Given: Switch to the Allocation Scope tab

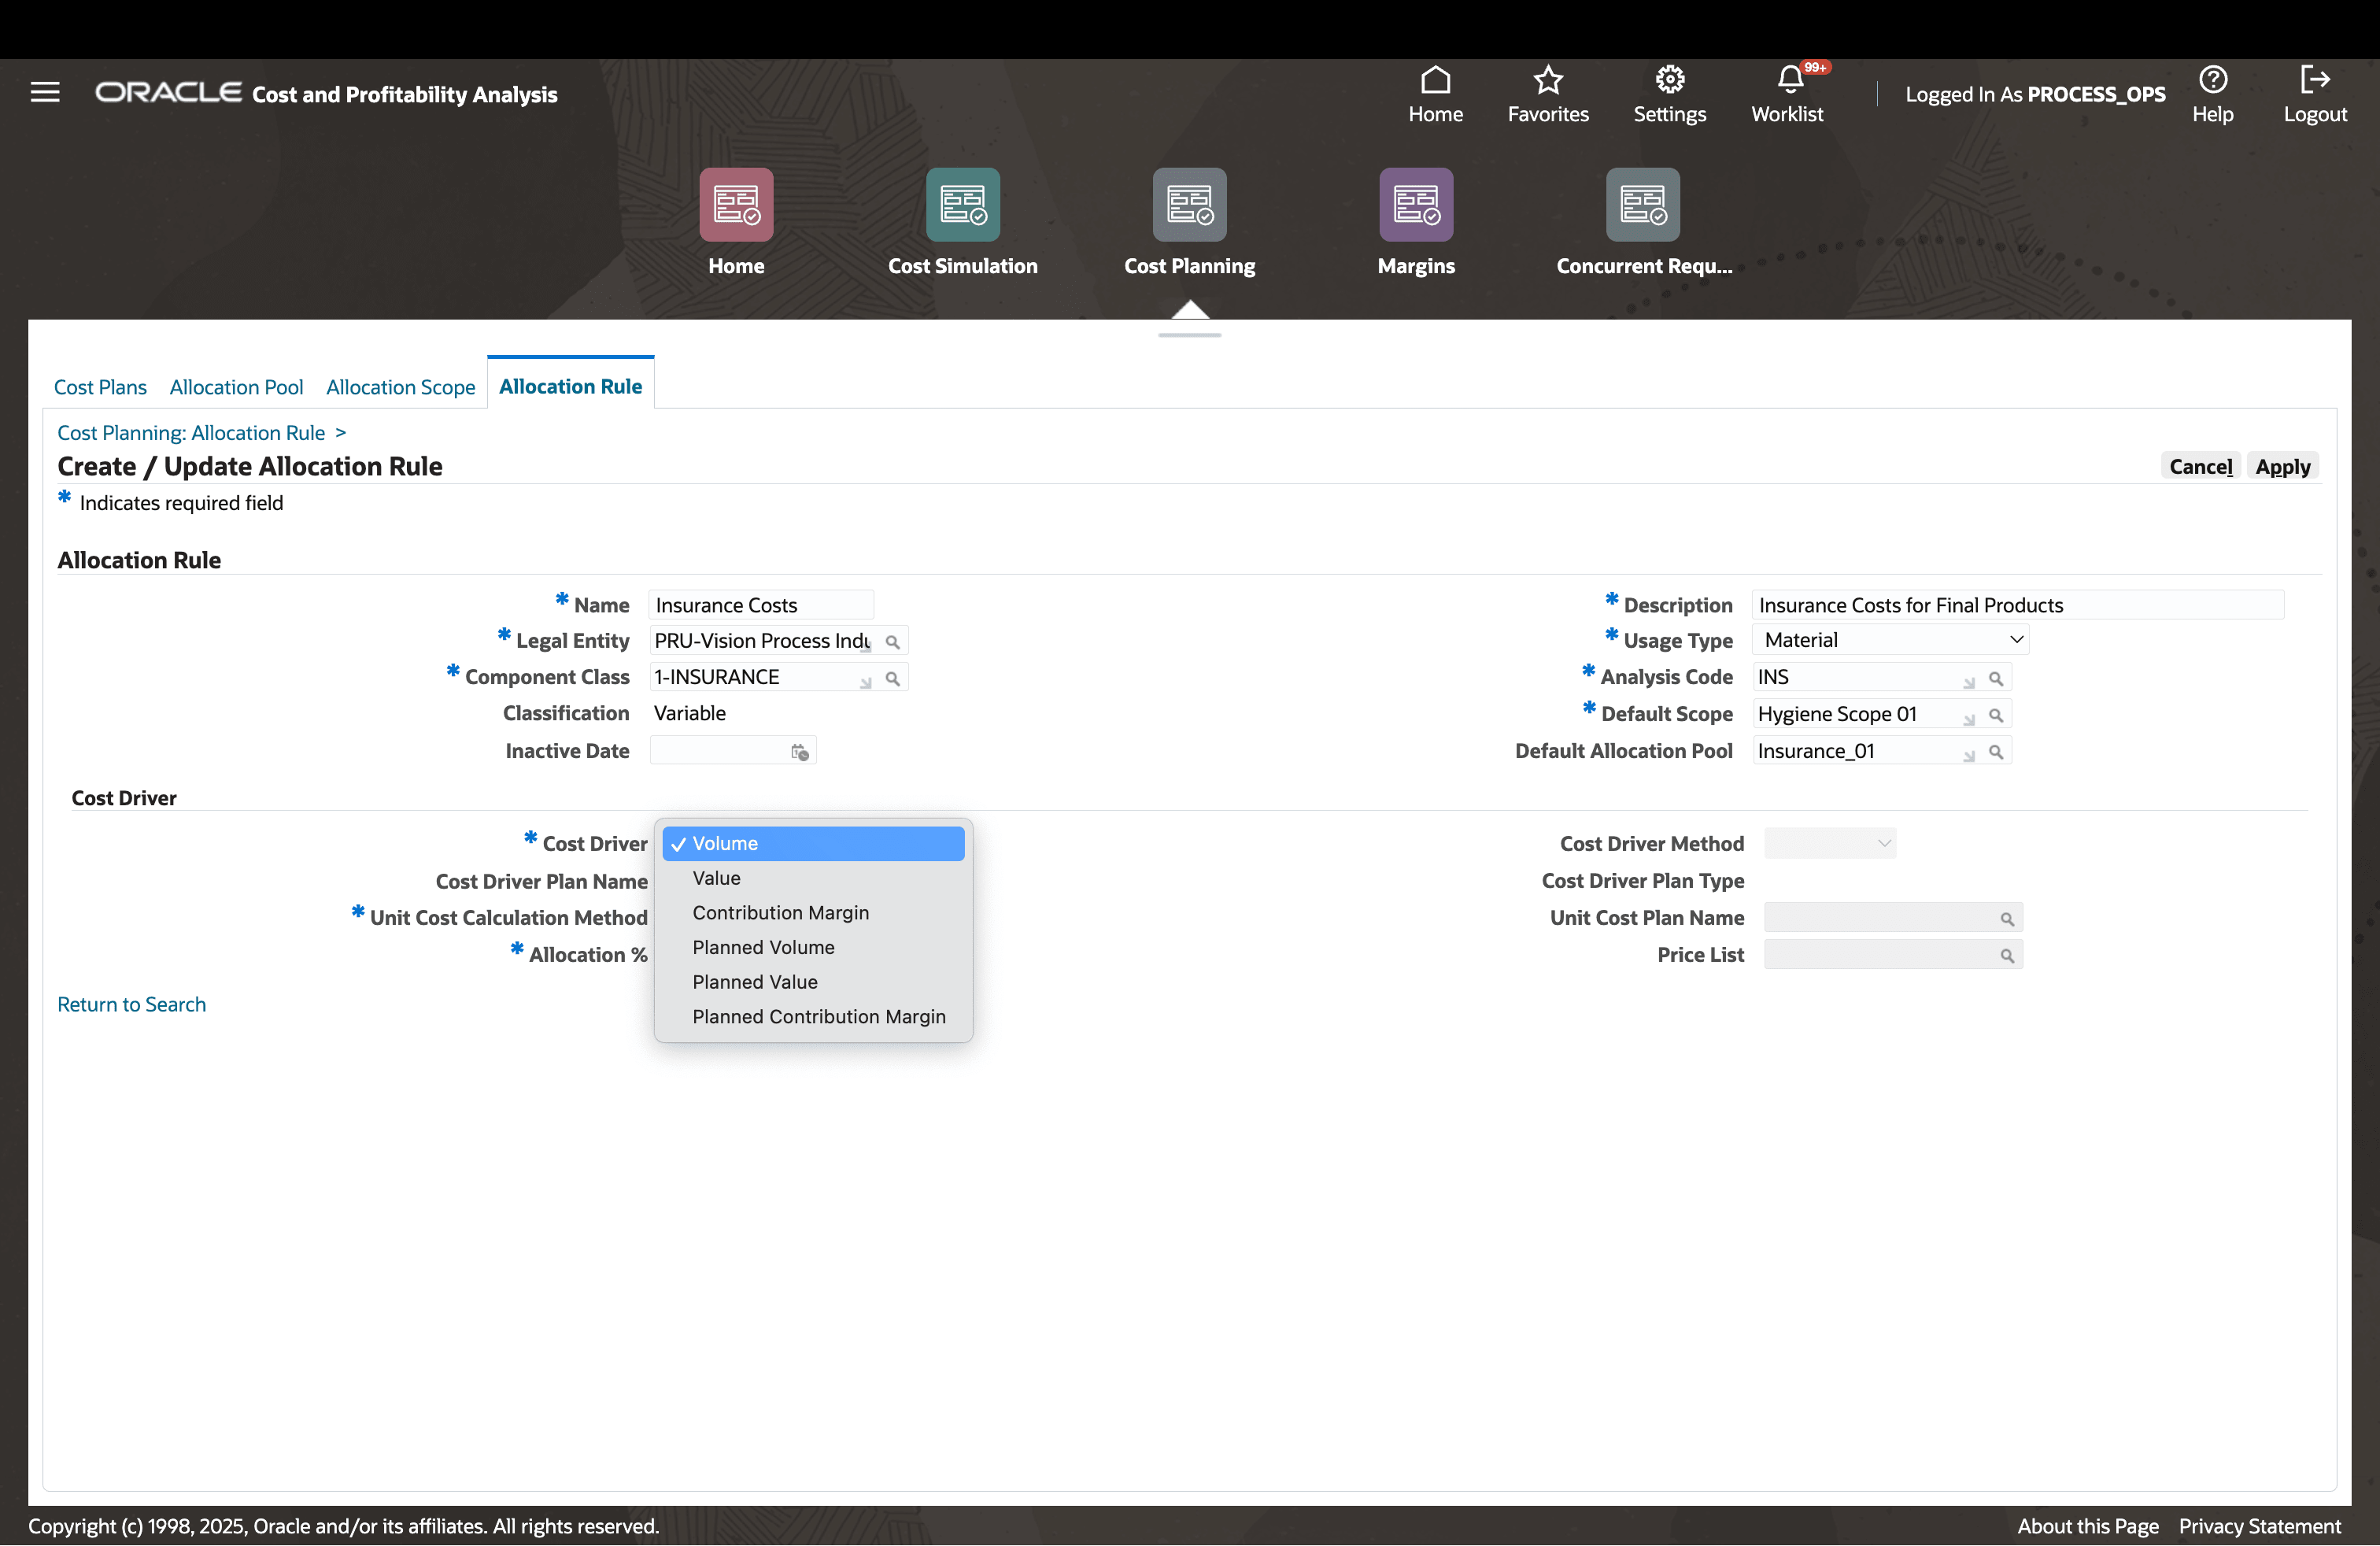Looking at the screenshot, I should [400, 387].
